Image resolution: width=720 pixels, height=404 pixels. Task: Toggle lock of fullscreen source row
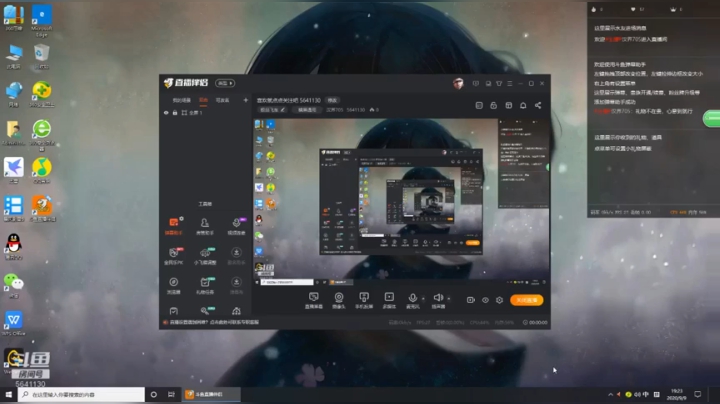click(175, 112)
